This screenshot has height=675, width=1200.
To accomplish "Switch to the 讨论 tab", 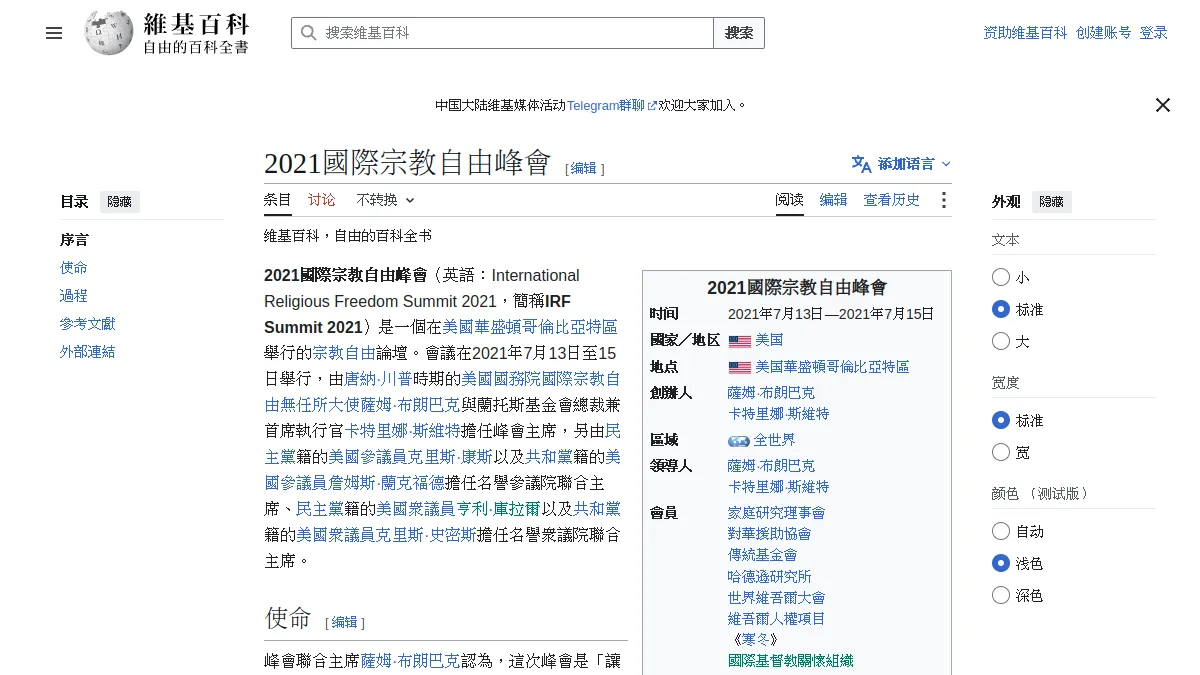I will [x=322, y=200].
